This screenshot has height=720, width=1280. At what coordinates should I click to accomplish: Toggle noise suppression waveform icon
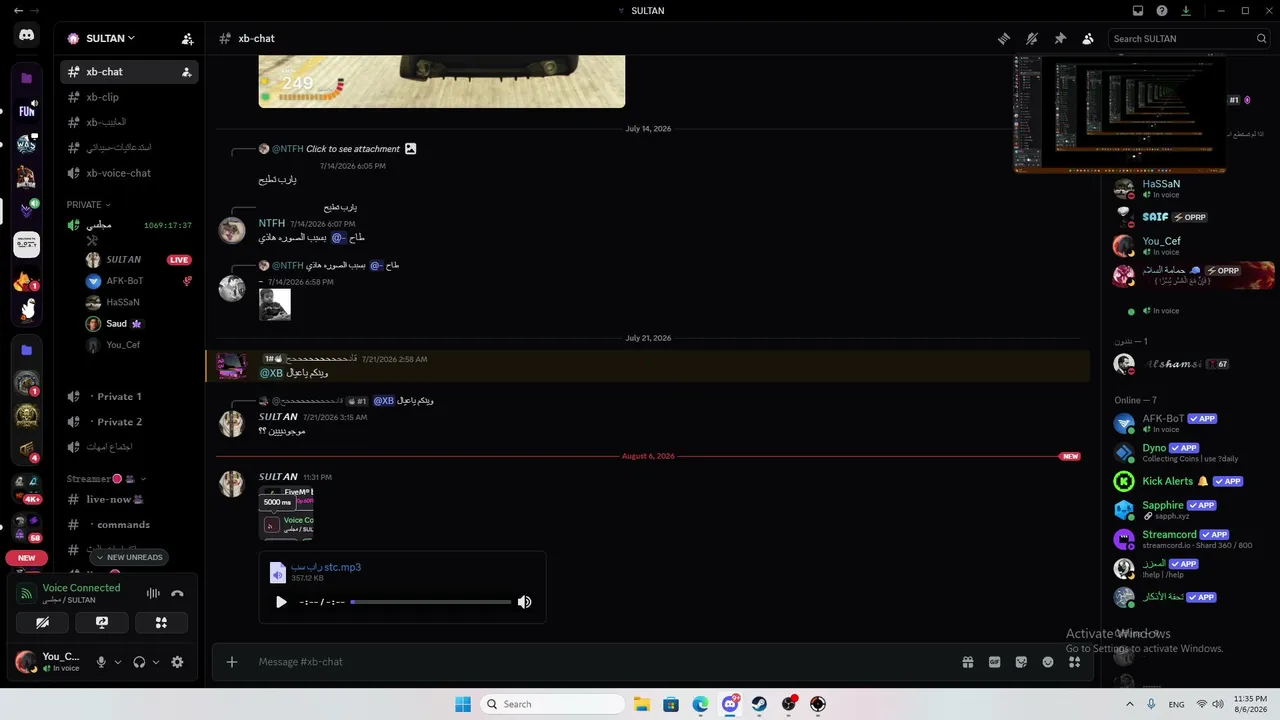(153, 593)
